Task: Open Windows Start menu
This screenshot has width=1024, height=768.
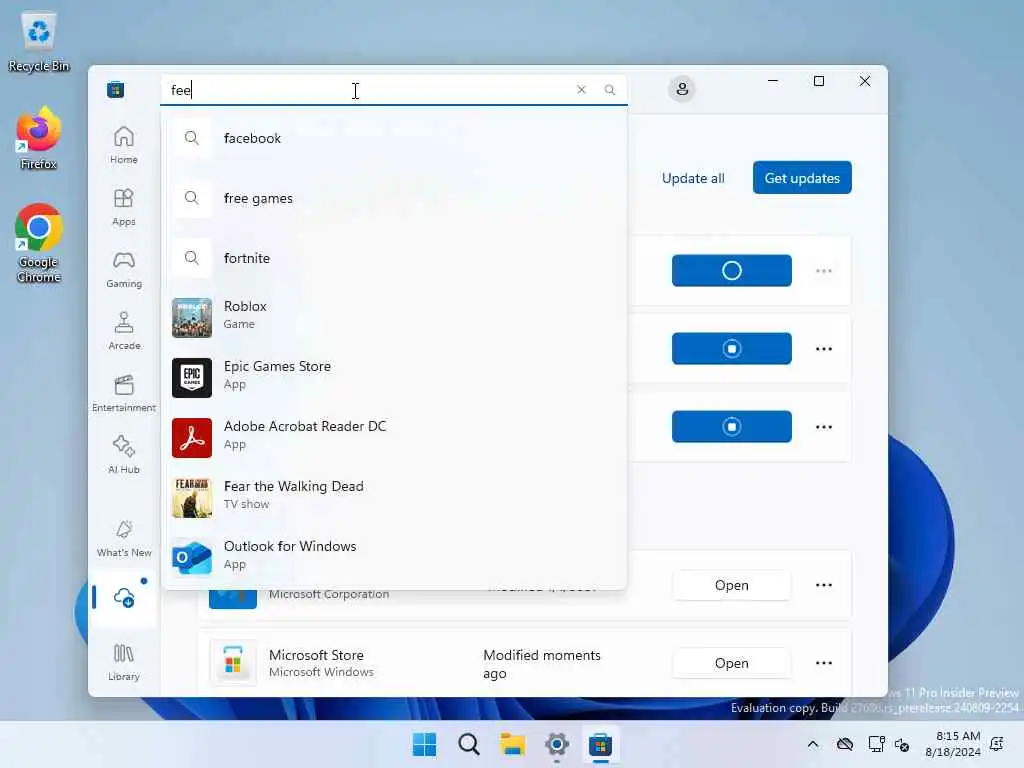Action: tap(424, 744)
